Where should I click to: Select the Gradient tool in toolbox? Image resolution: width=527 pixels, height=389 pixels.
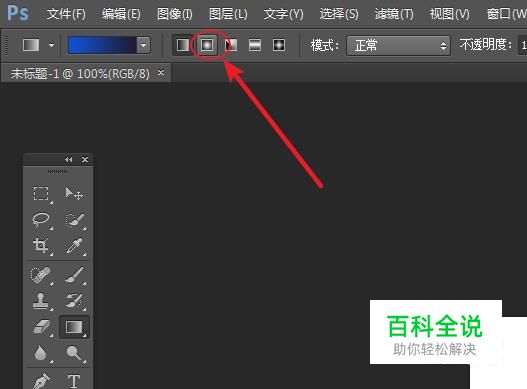pyautogui.click(x=74, y=327)
